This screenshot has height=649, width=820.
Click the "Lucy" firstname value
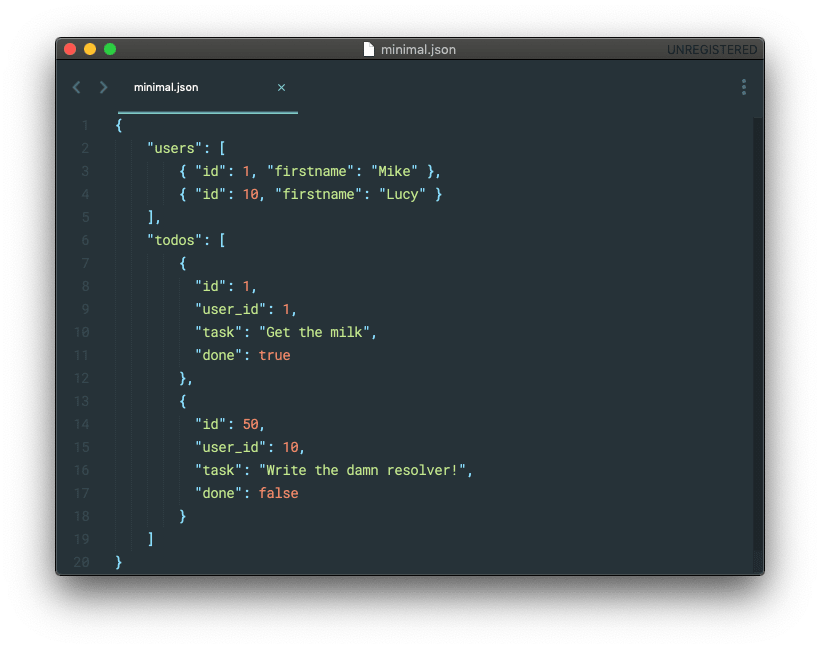[x=404, y=194]
